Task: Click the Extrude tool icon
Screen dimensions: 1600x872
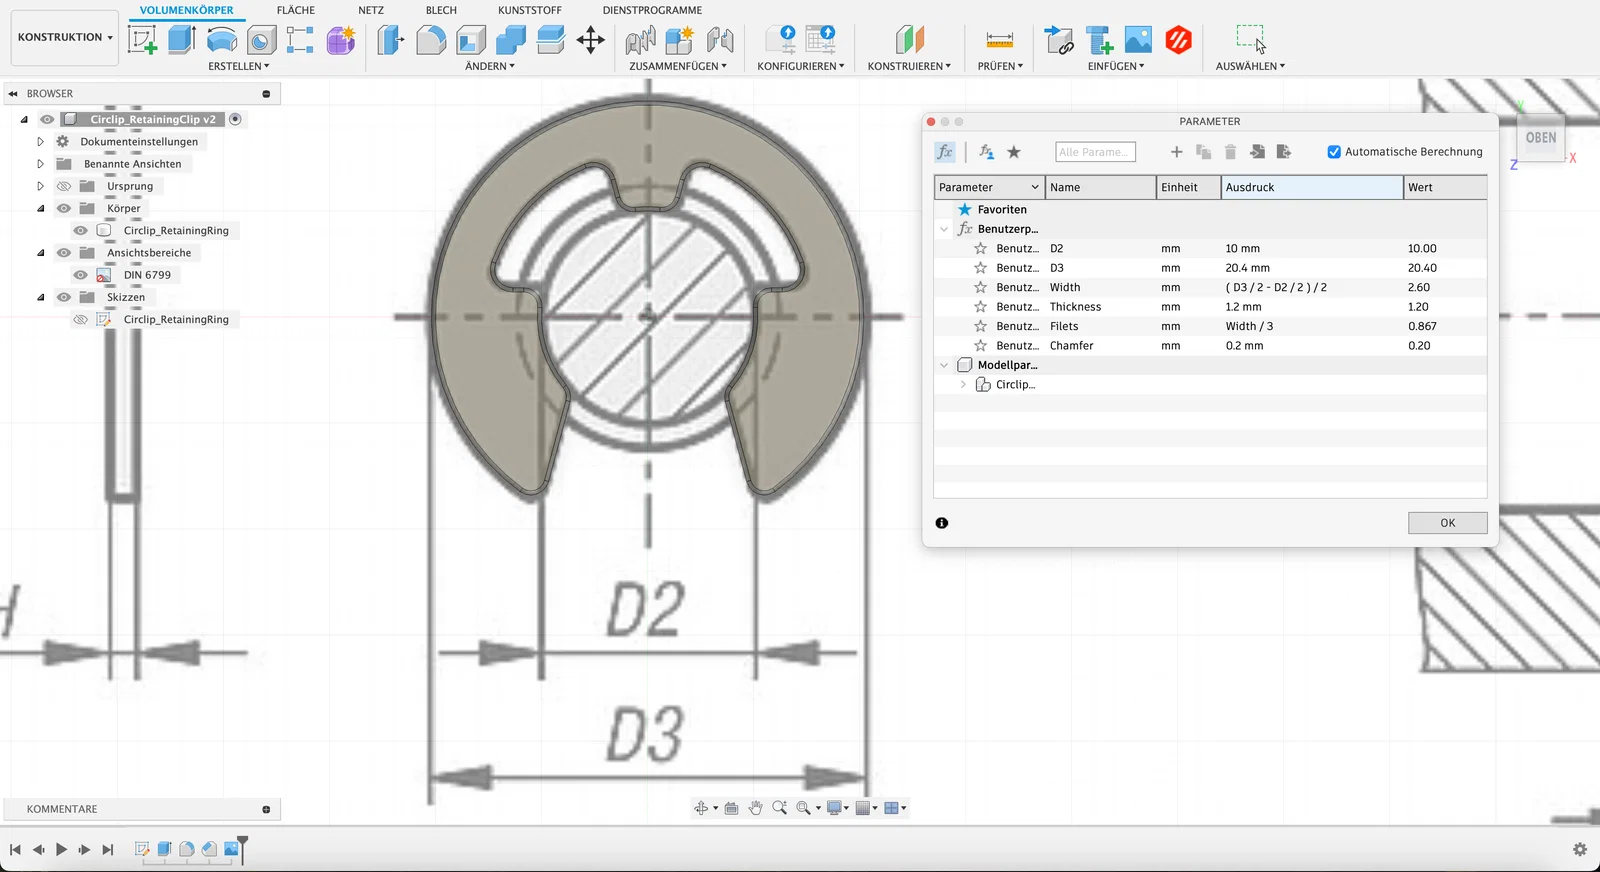Action: 181,40
